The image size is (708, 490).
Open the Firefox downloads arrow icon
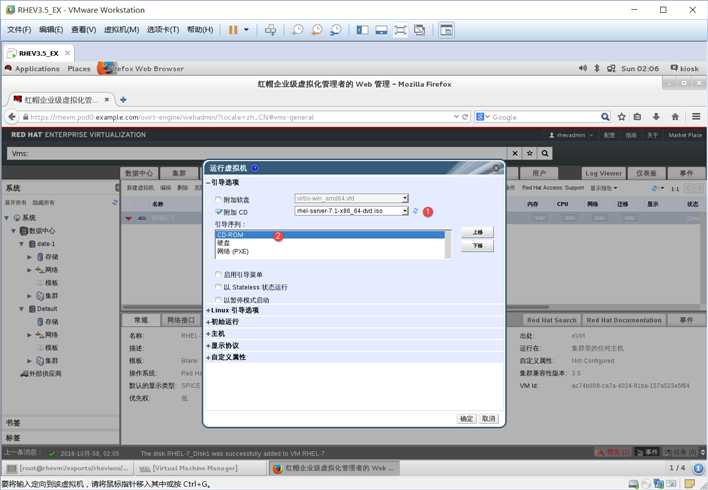coord(656,117)
